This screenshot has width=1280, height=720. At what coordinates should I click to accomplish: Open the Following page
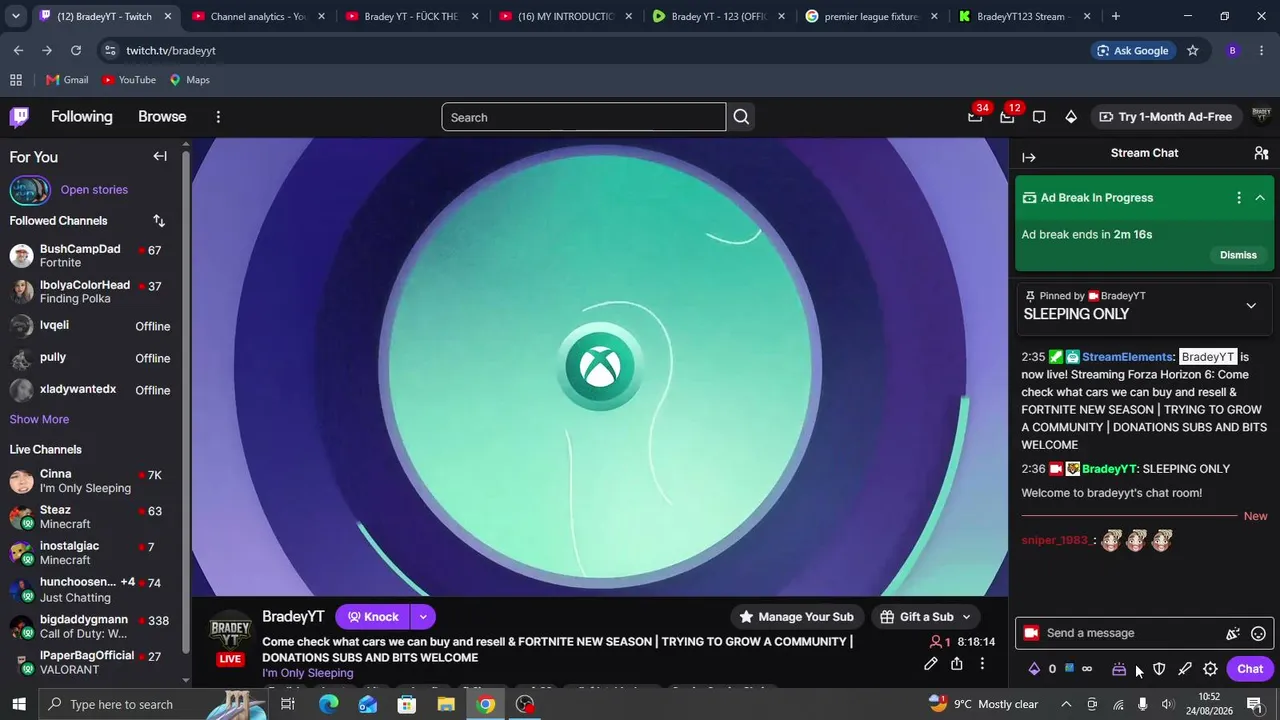[82, 117]
